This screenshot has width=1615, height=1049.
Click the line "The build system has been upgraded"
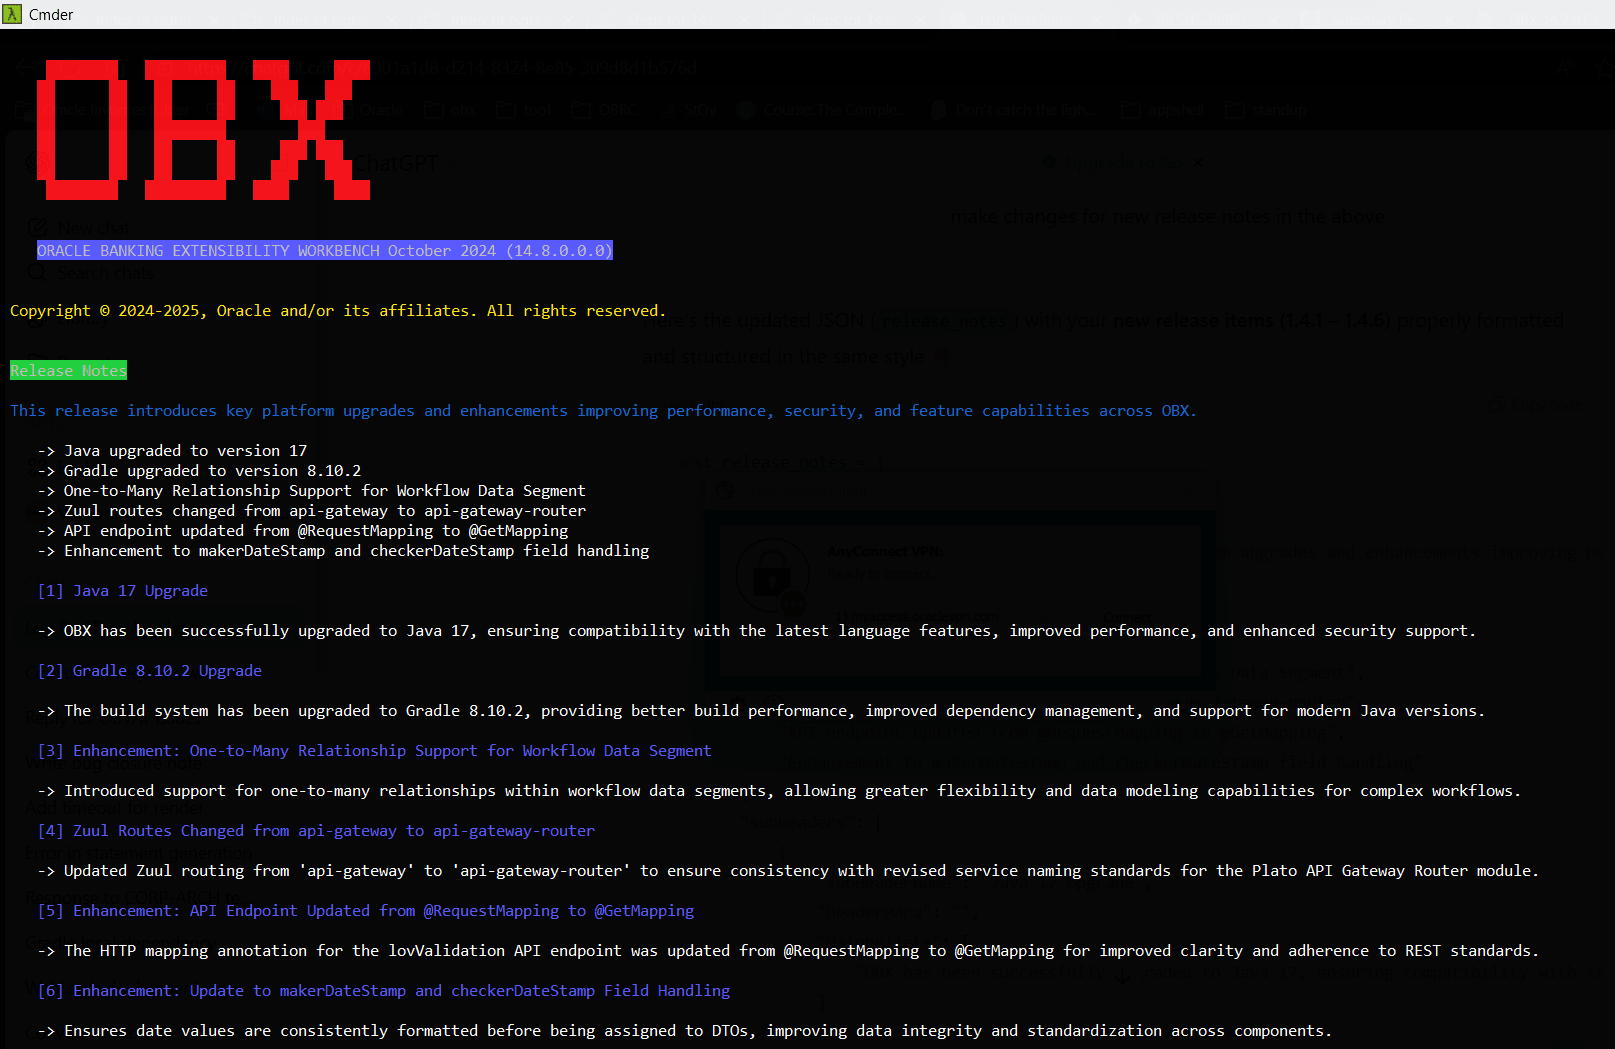click(761, 711)
